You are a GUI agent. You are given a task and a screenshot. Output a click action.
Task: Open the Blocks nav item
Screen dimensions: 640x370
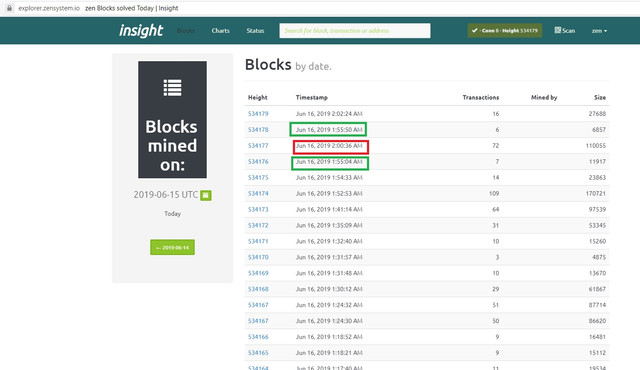click(x=186, y=31)
